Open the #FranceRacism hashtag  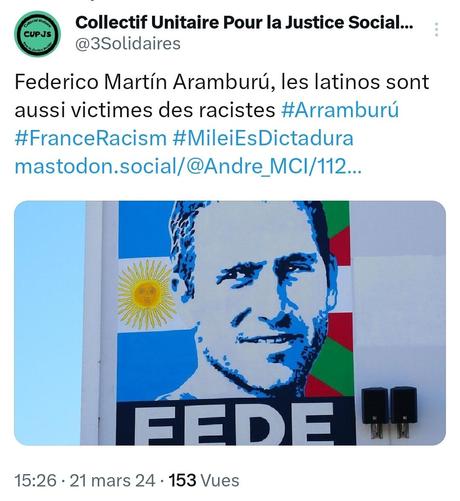tap(91, 138)
